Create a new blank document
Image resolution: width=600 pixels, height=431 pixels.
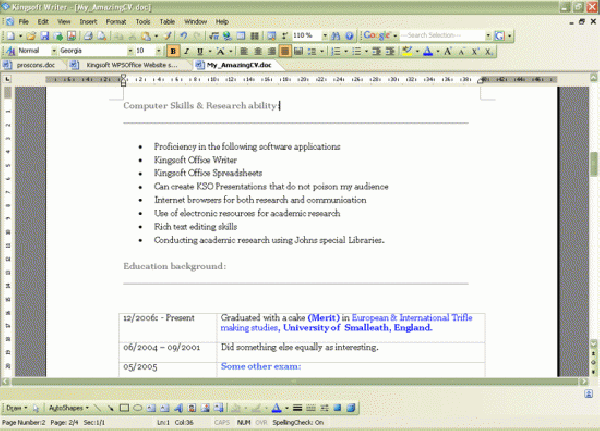point(11,36)
